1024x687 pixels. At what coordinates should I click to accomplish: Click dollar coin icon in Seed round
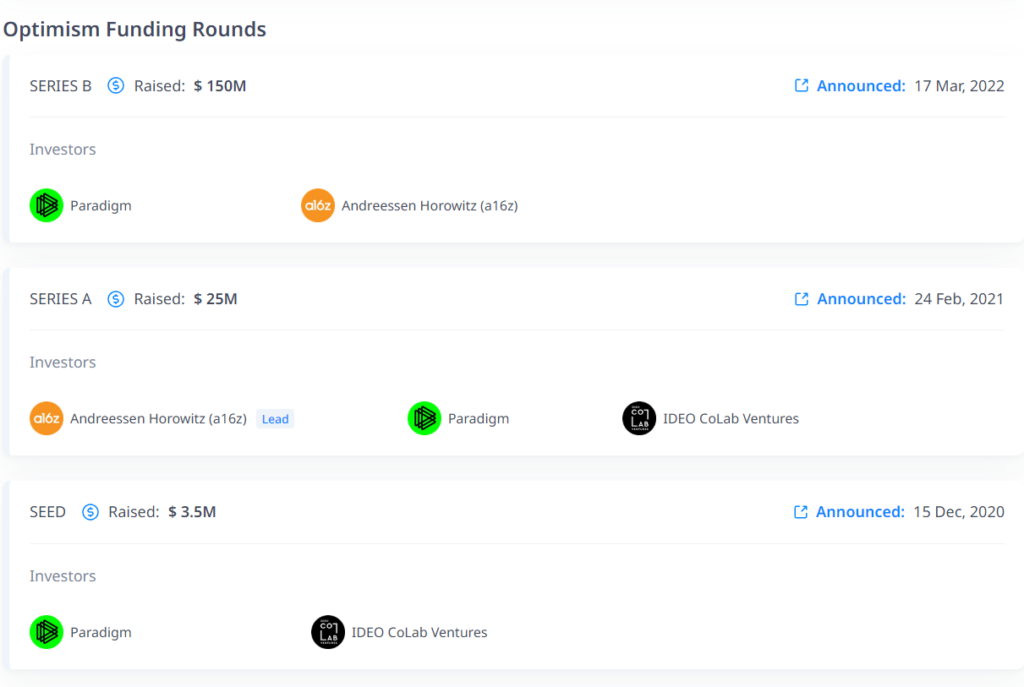coord(90,511)
